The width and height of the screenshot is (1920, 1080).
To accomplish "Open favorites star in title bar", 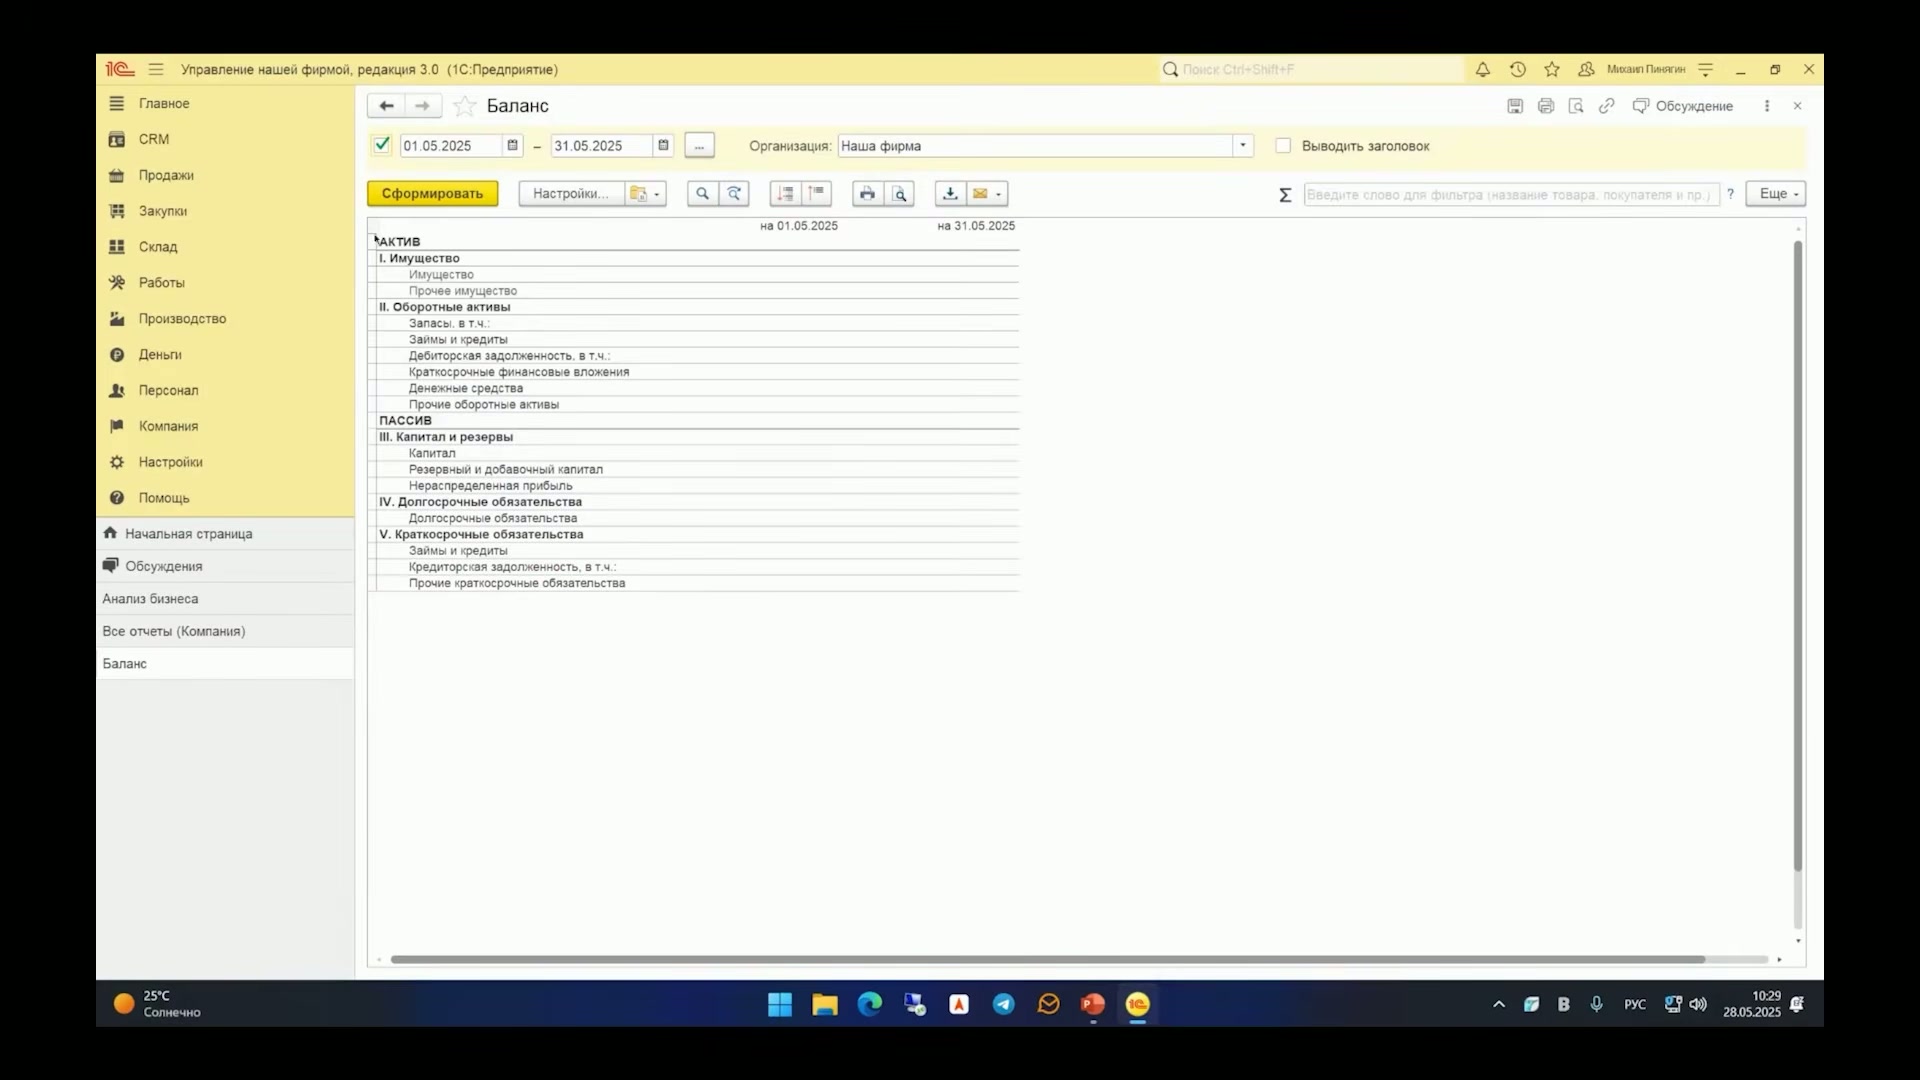I will point(1552,69).
